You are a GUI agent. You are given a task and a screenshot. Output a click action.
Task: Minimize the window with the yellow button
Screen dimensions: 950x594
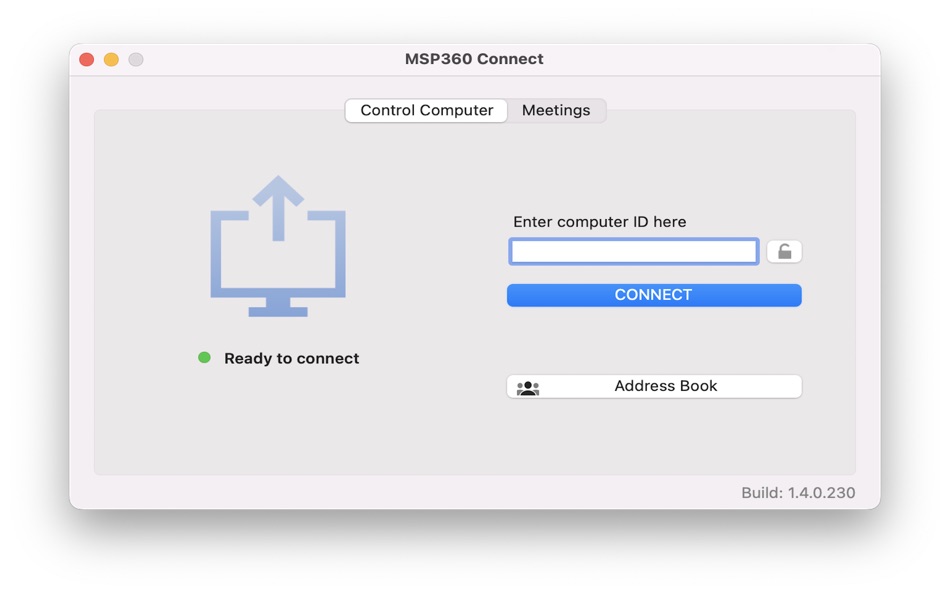tap(111, 59)
